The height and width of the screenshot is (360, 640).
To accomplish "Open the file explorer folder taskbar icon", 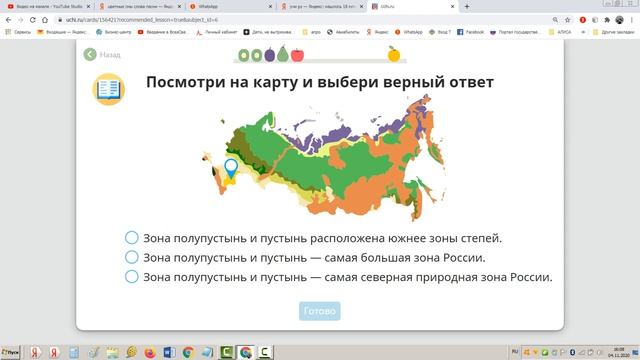I will (112, 352).
